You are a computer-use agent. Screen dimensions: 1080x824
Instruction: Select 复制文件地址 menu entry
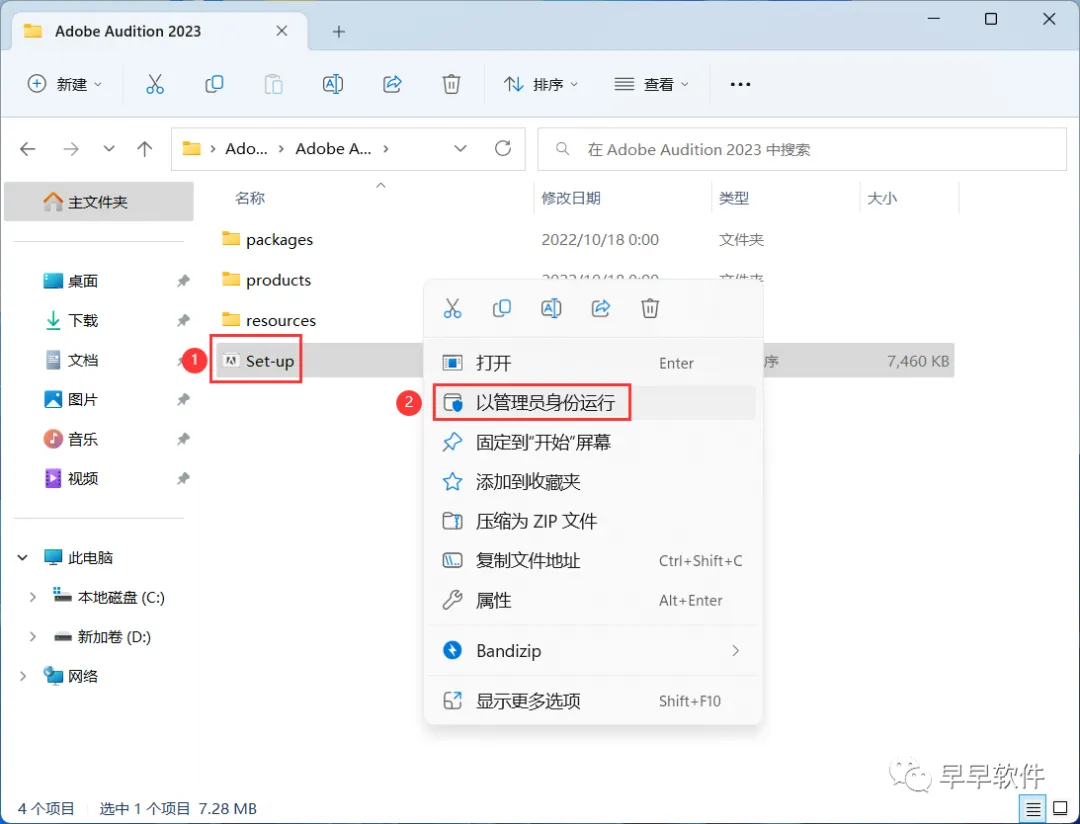pos(592,561)
